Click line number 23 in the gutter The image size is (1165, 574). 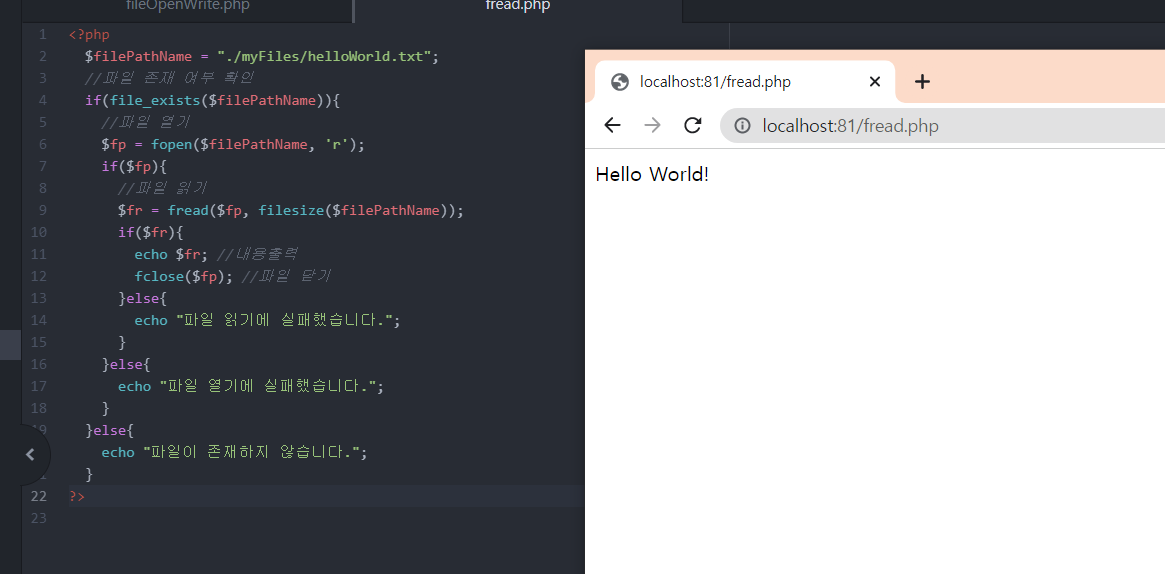pyautogui.click(x=38, y=518)
